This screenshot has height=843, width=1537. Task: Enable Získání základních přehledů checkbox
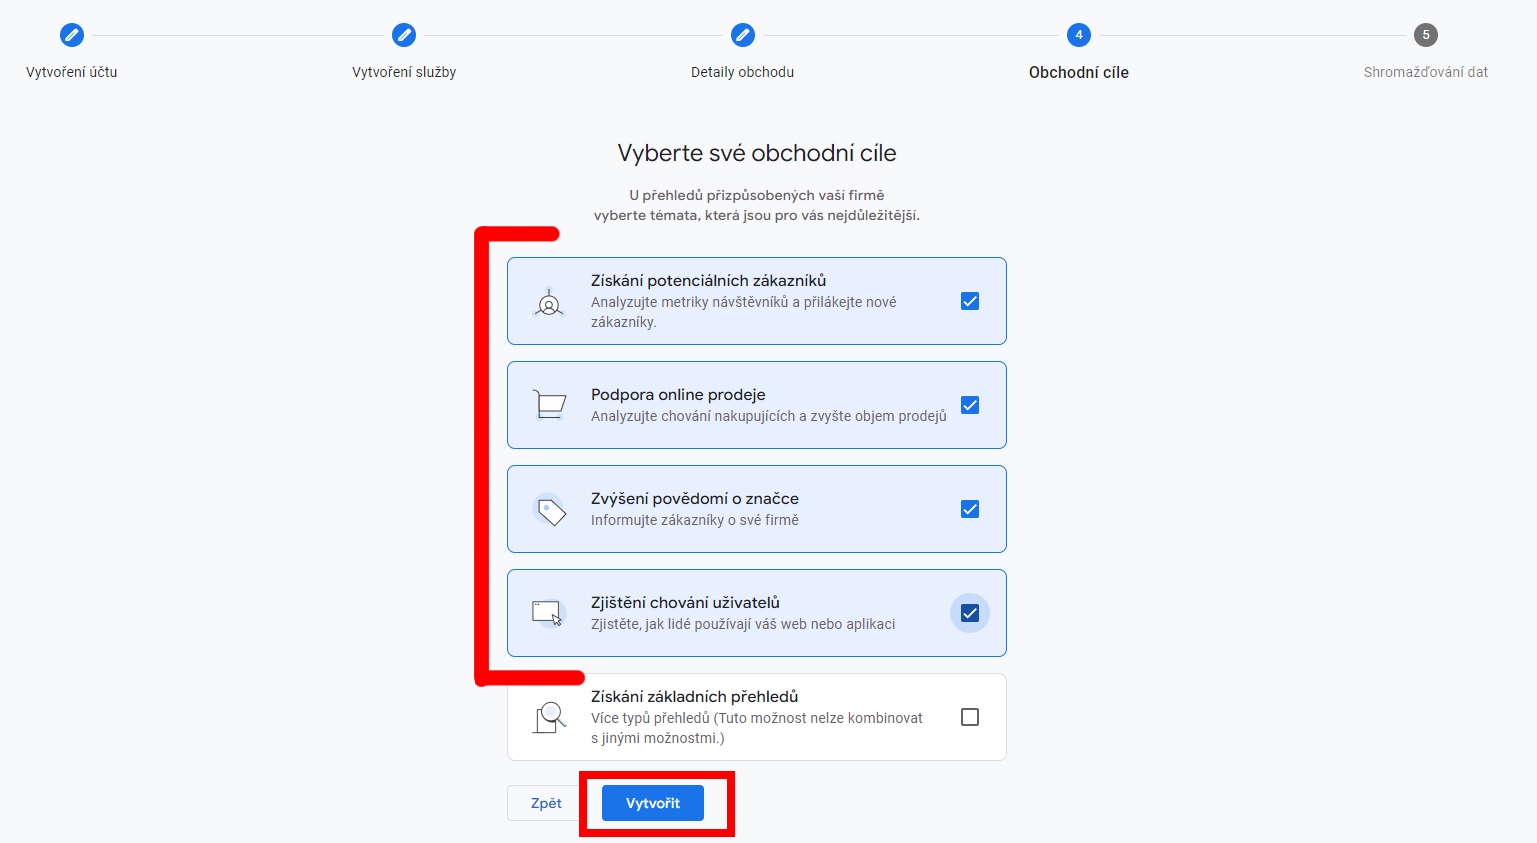pos(970,717)
